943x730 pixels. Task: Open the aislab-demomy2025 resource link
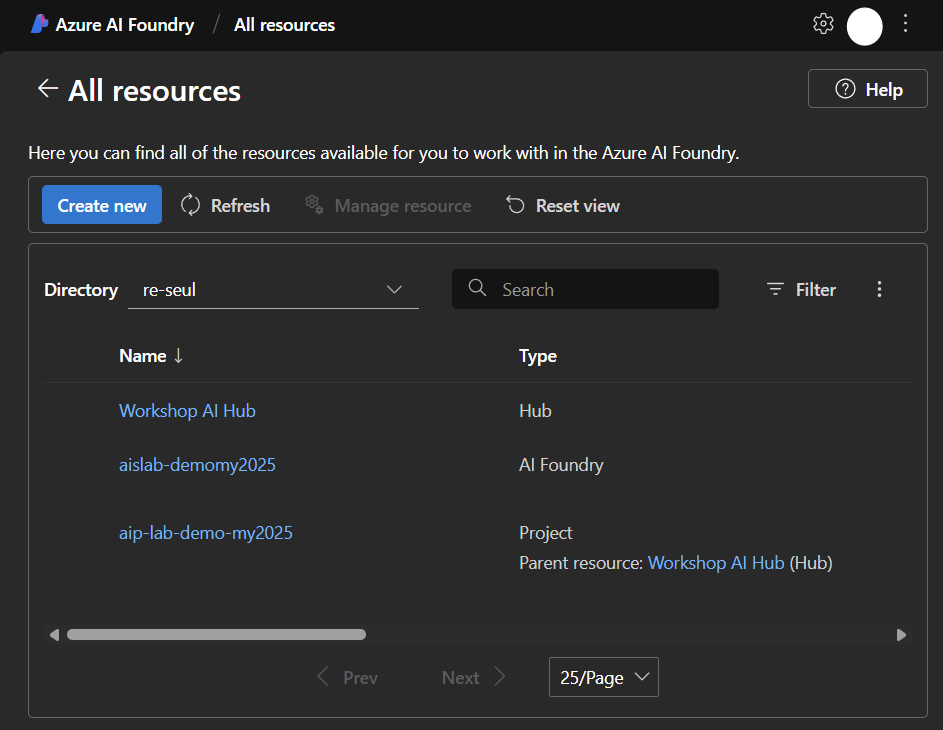tap(197, 465)
